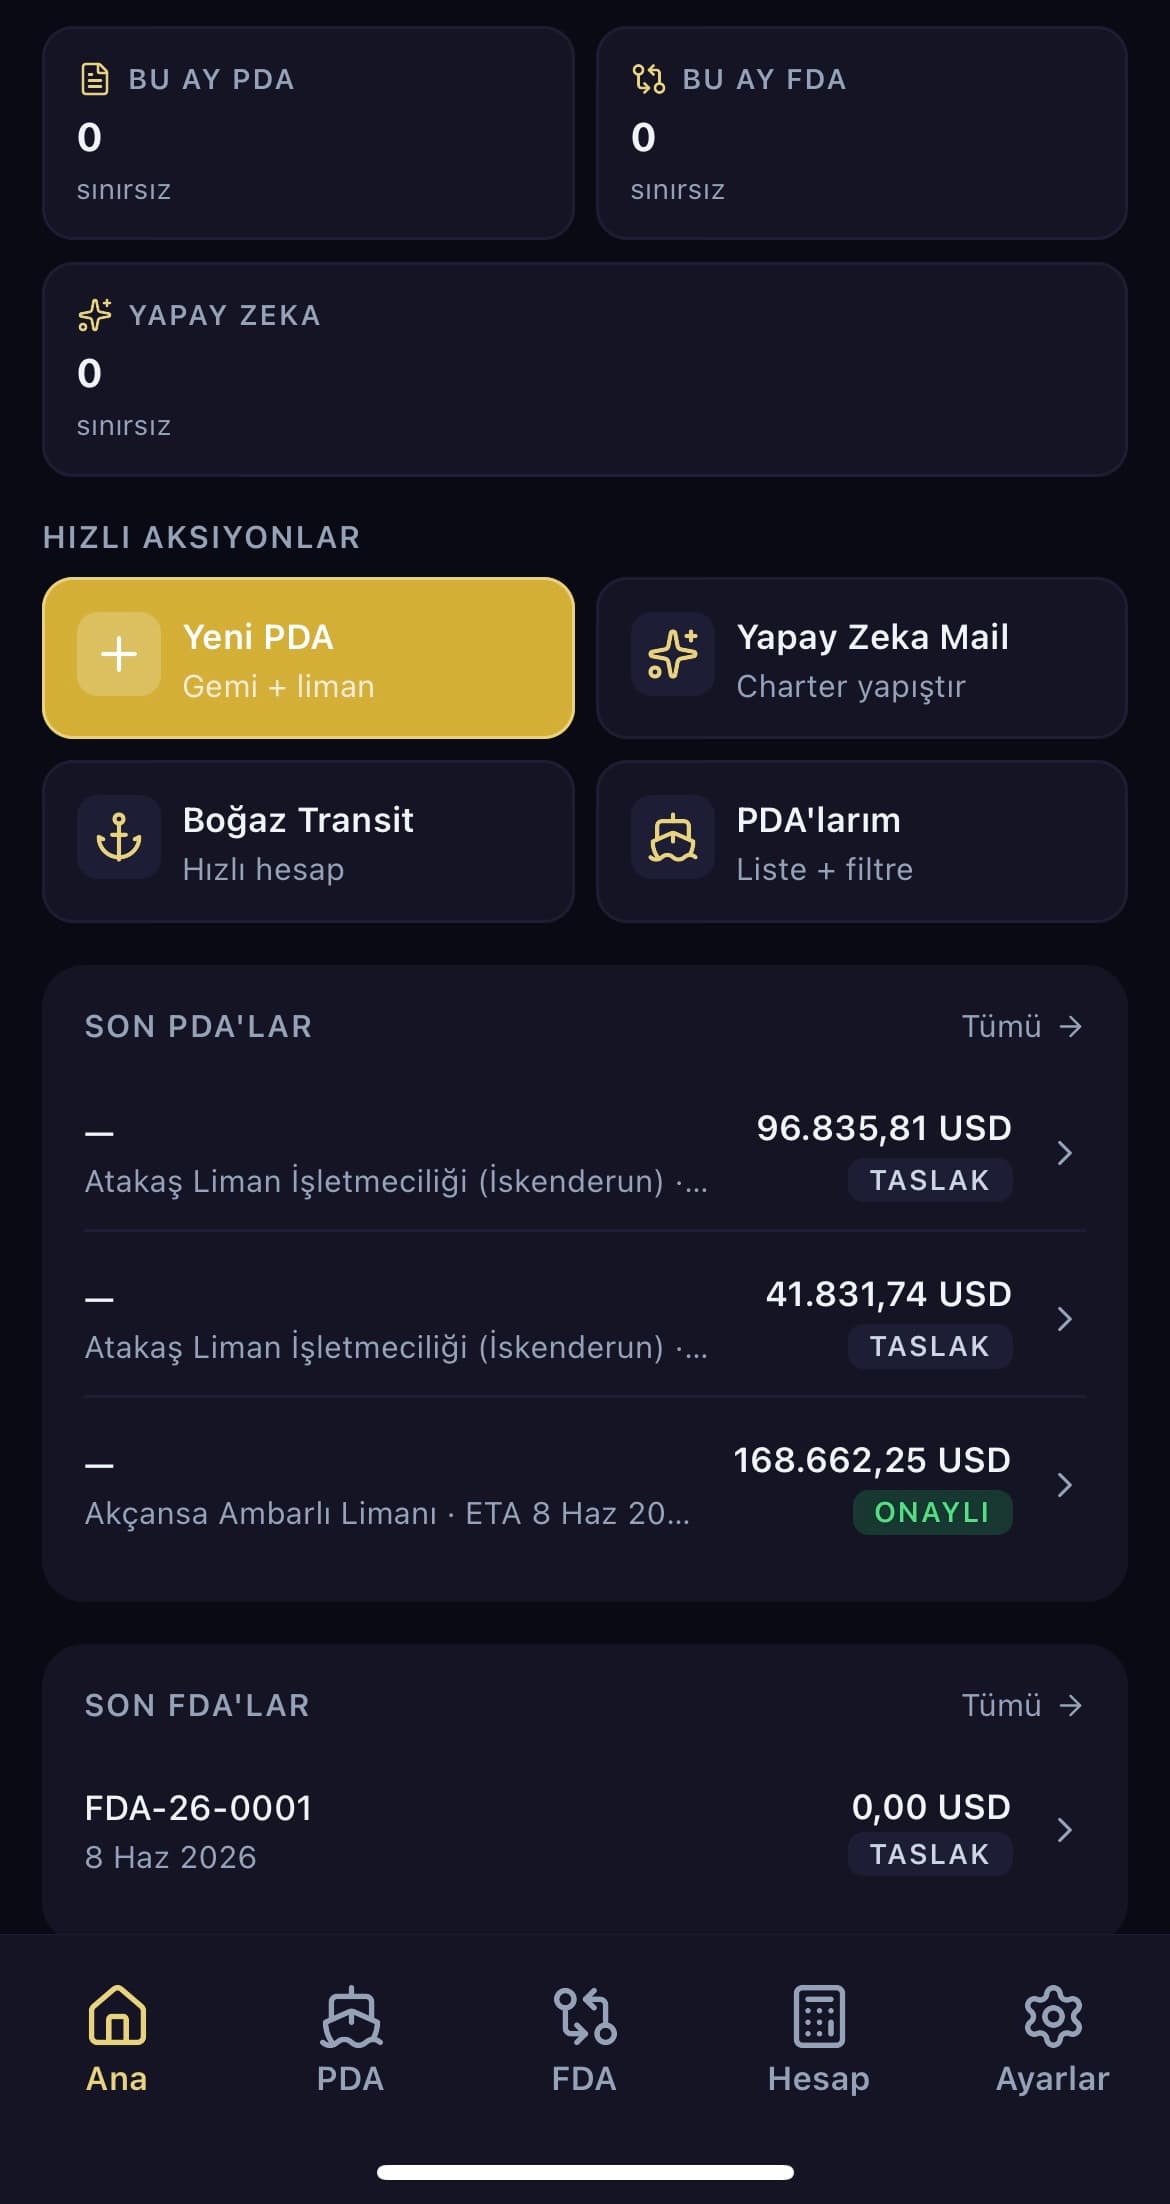Expand the 96.835,81 USD PDA chevron

pyautogui.click(x=1064, y=1153)
